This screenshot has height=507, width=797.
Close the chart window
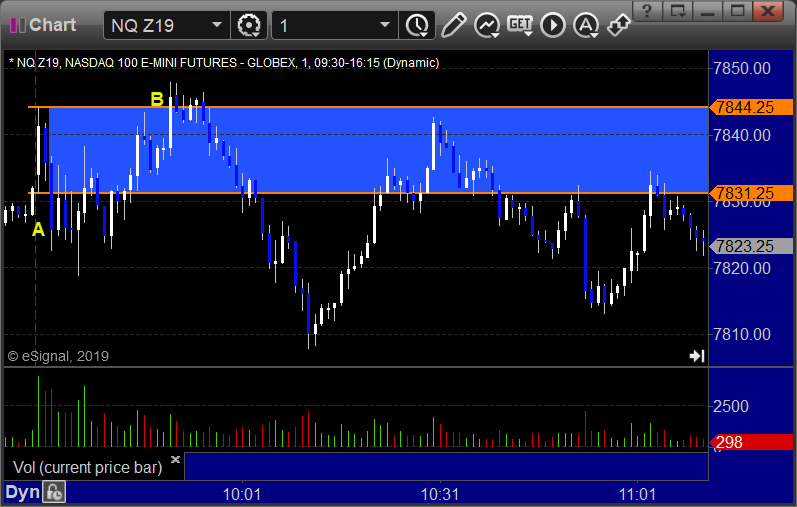(x=769, y=11)
